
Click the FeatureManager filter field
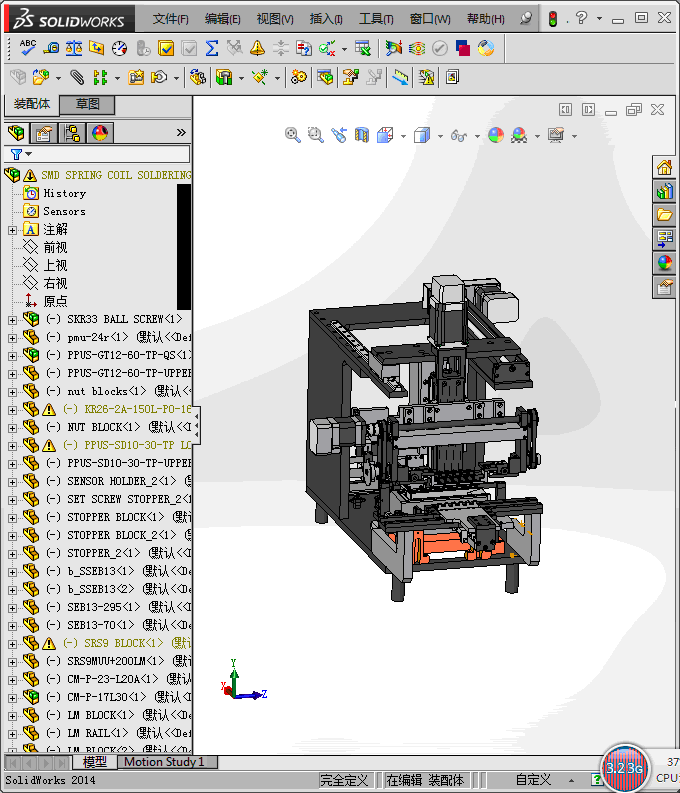97,154
